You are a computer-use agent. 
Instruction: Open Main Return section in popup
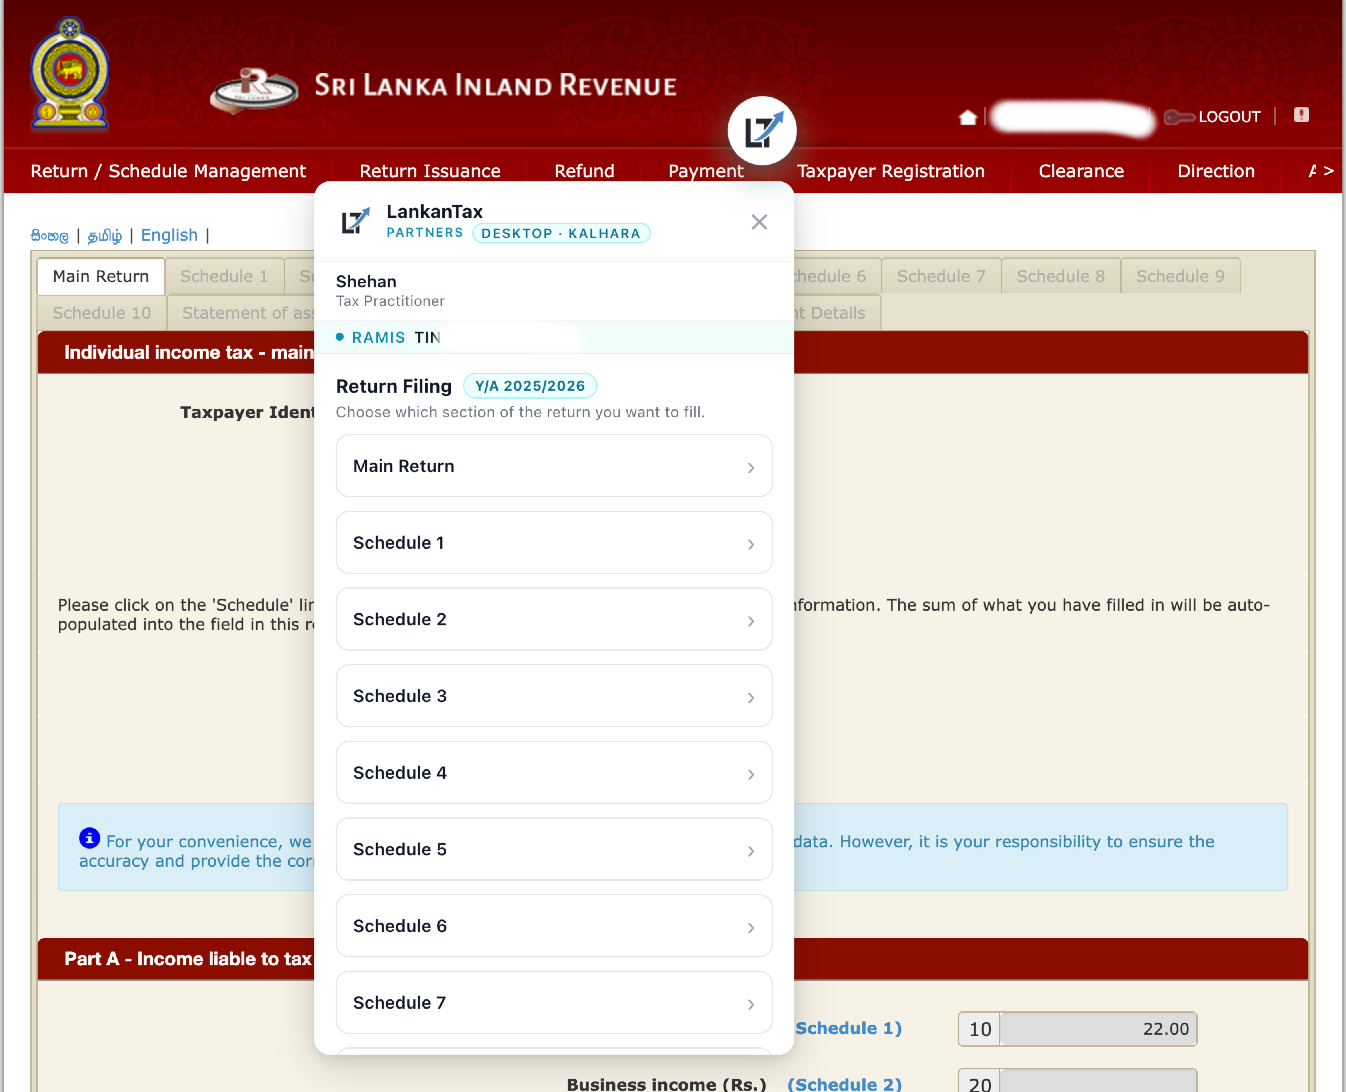554,466
